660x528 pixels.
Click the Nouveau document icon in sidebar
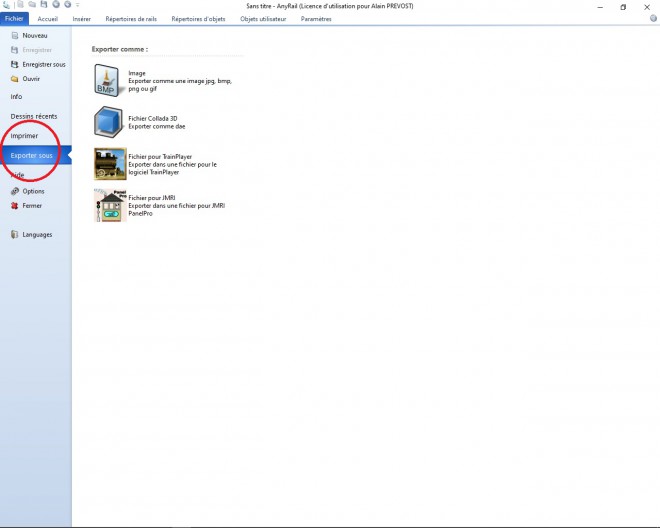[15, 35]
